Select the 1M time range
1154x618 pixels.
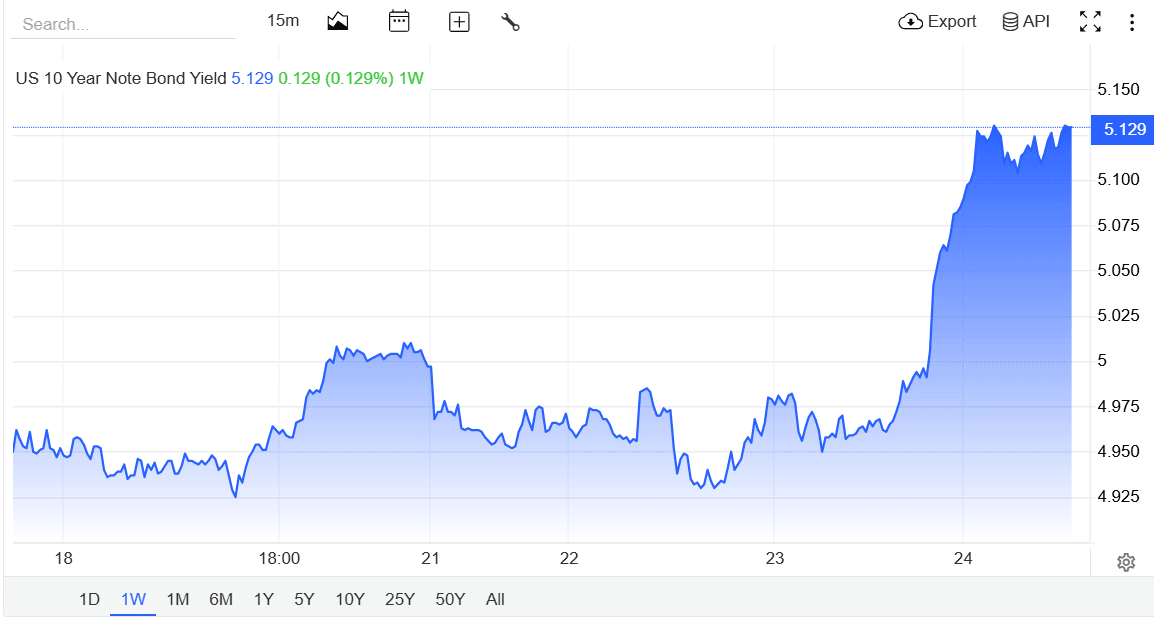[177, 599]
